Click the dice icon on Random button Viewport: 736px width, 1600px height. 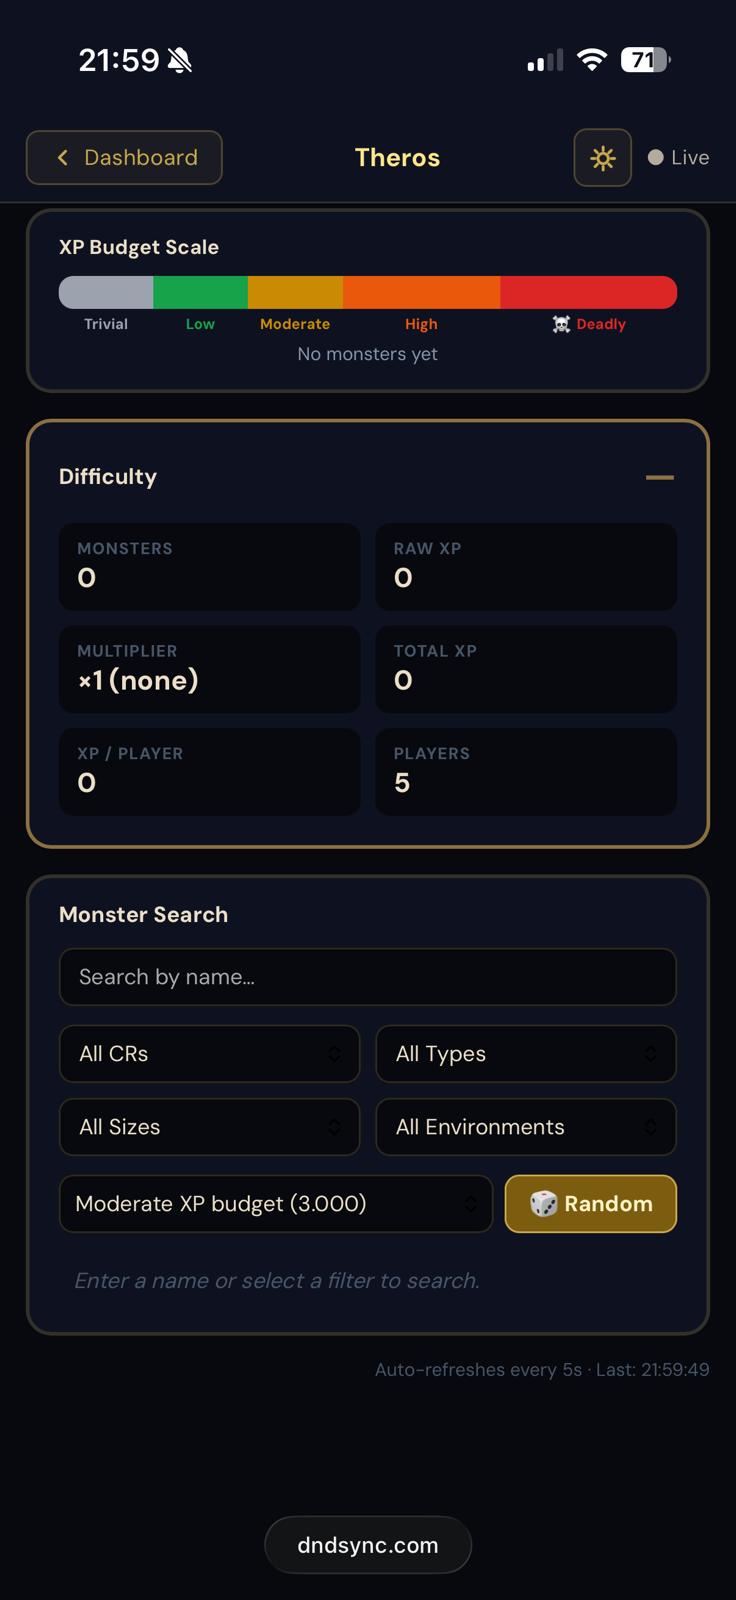click(x=543, y=1204)
